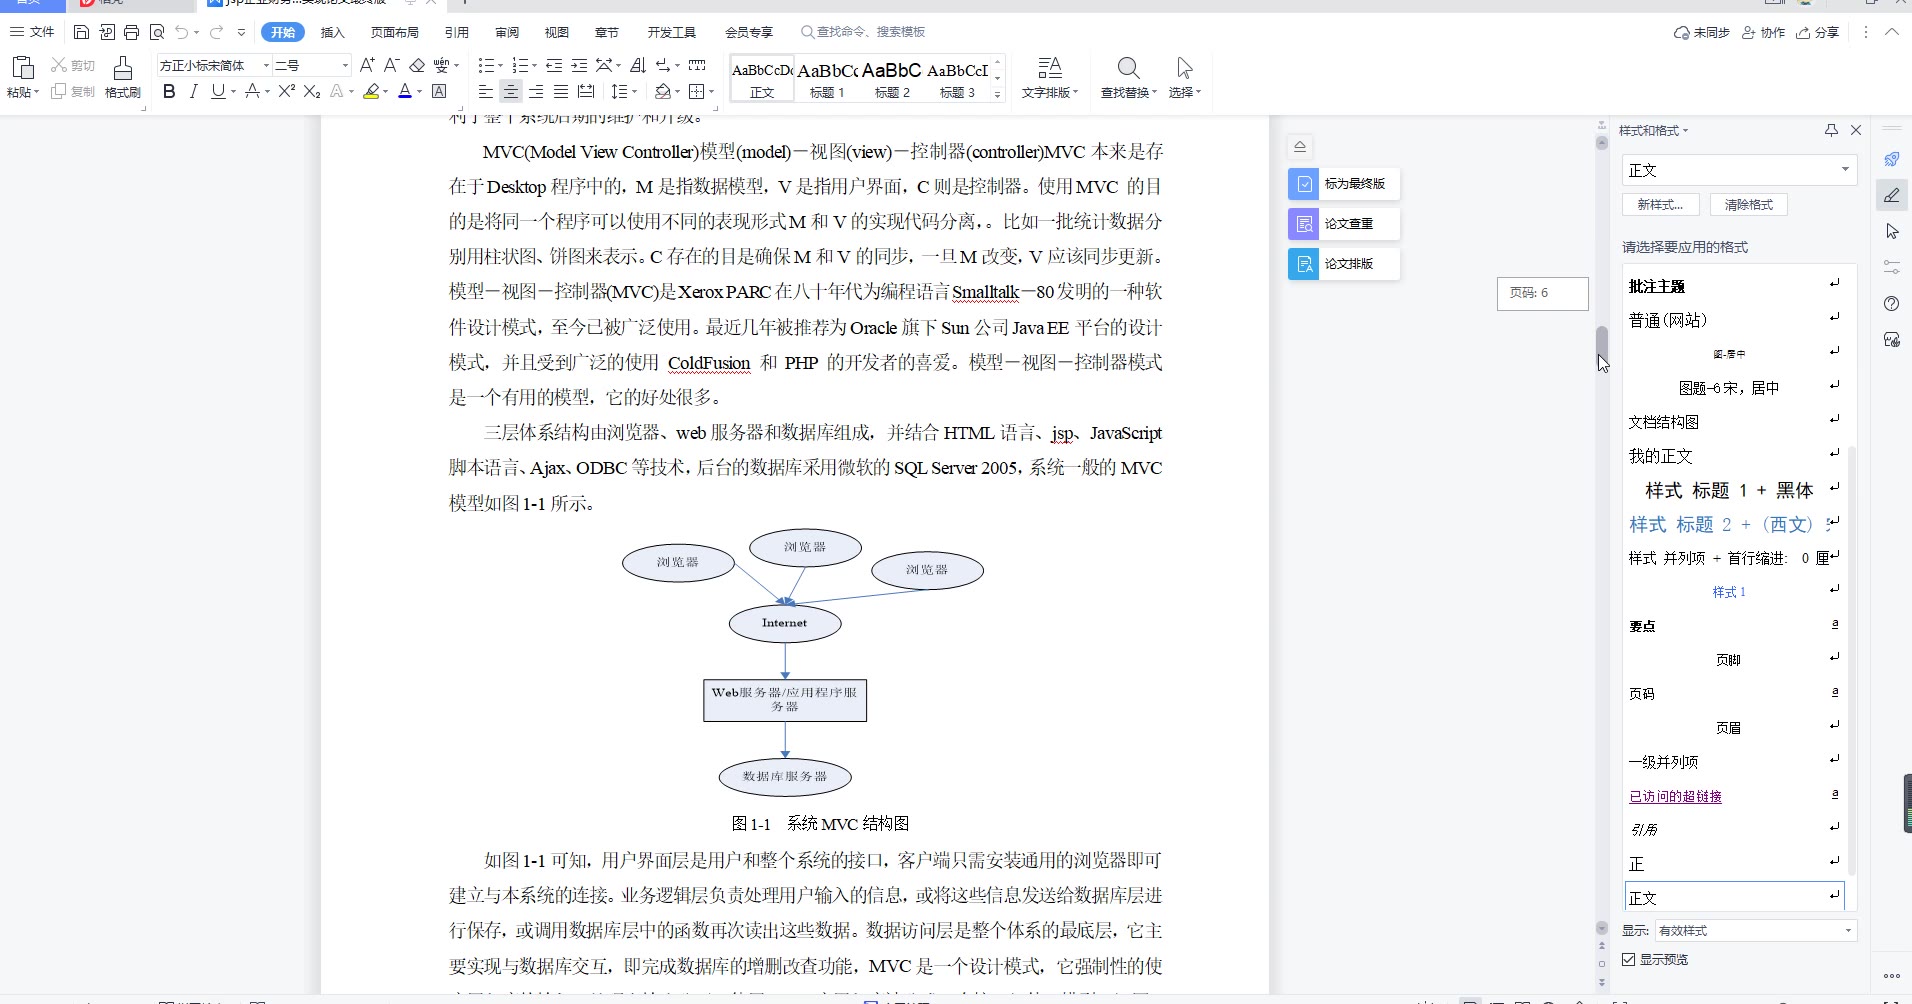Toggle align right for paragraph
Image resolution: width=1912 pixels, height=1004 pixels.
click(x=536, y=91)
